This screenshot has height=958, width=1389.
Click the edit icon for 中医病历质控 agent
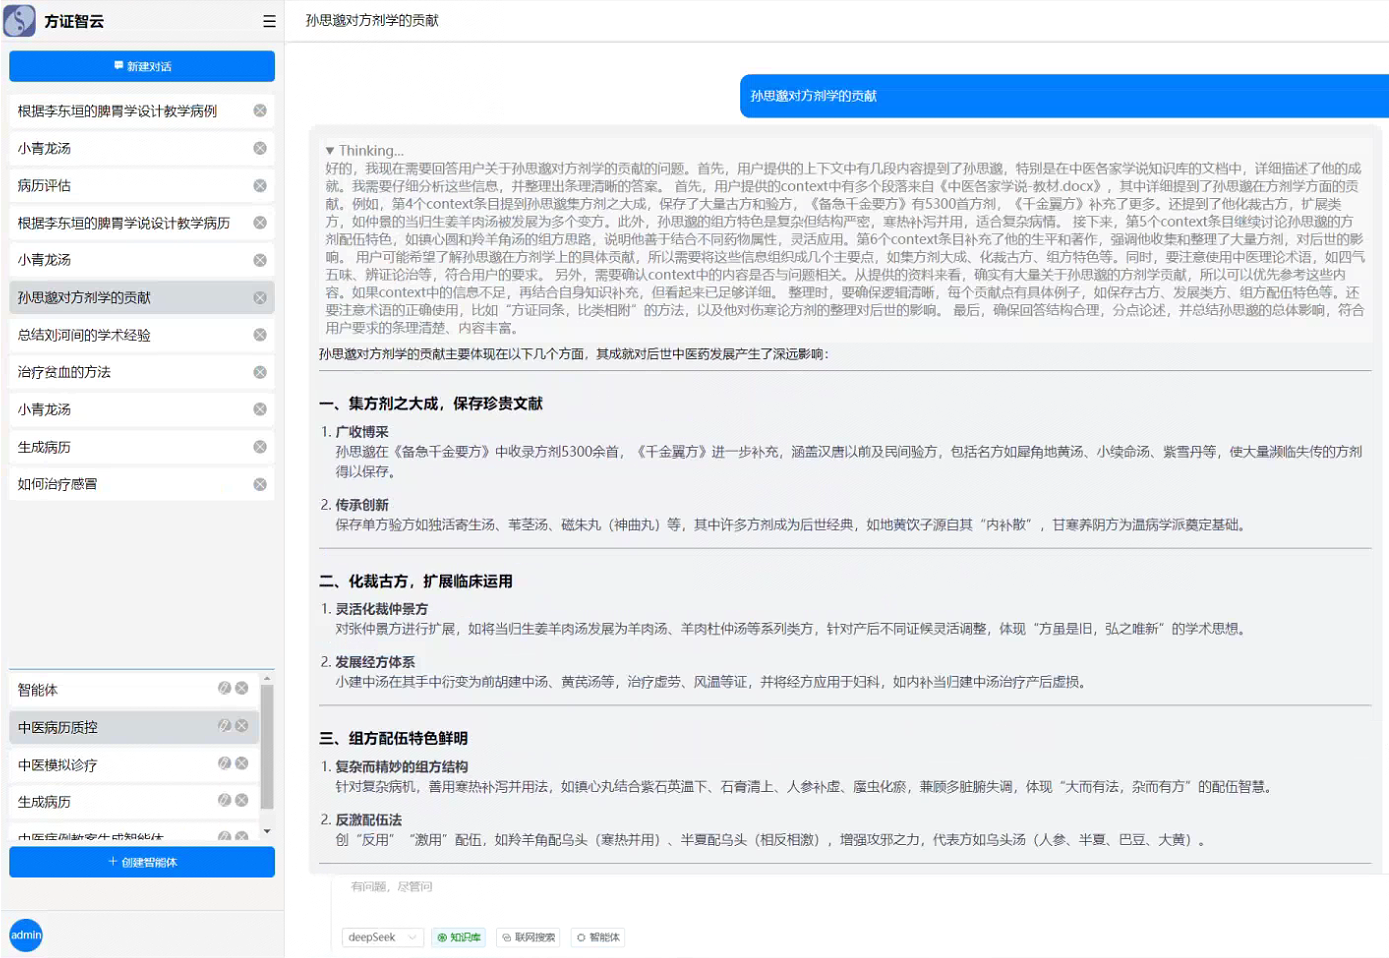[x=225, y=726]
